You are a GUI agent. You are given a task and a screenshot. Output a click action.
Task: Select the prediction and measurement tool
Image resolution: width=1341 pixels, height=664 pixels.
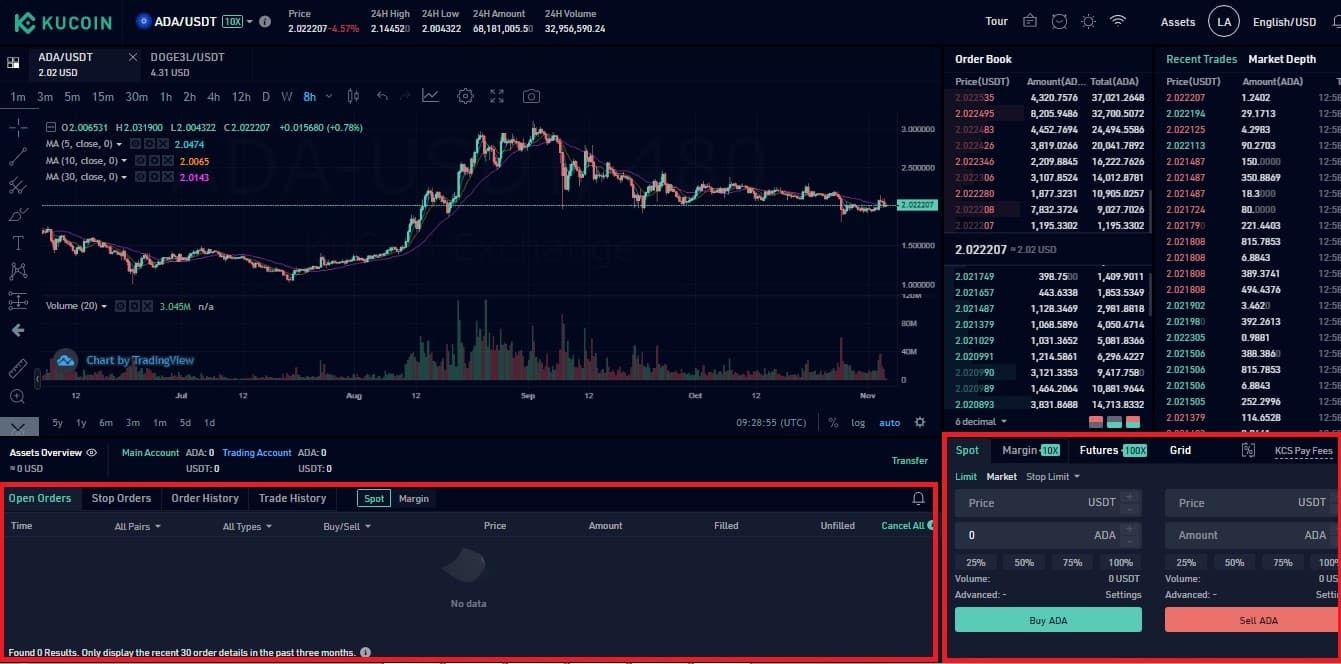(18, 300)
